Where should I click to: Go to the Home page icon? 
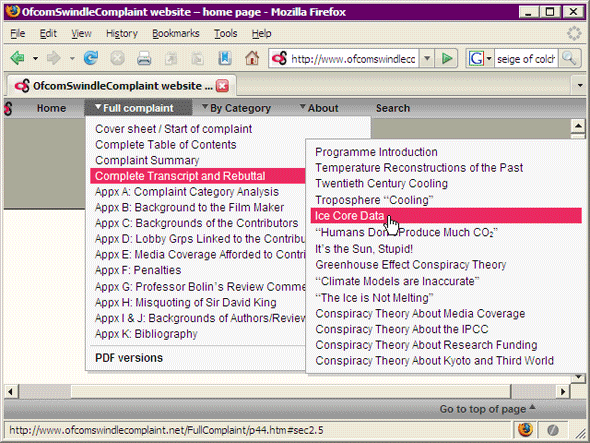tap(252, 58)
